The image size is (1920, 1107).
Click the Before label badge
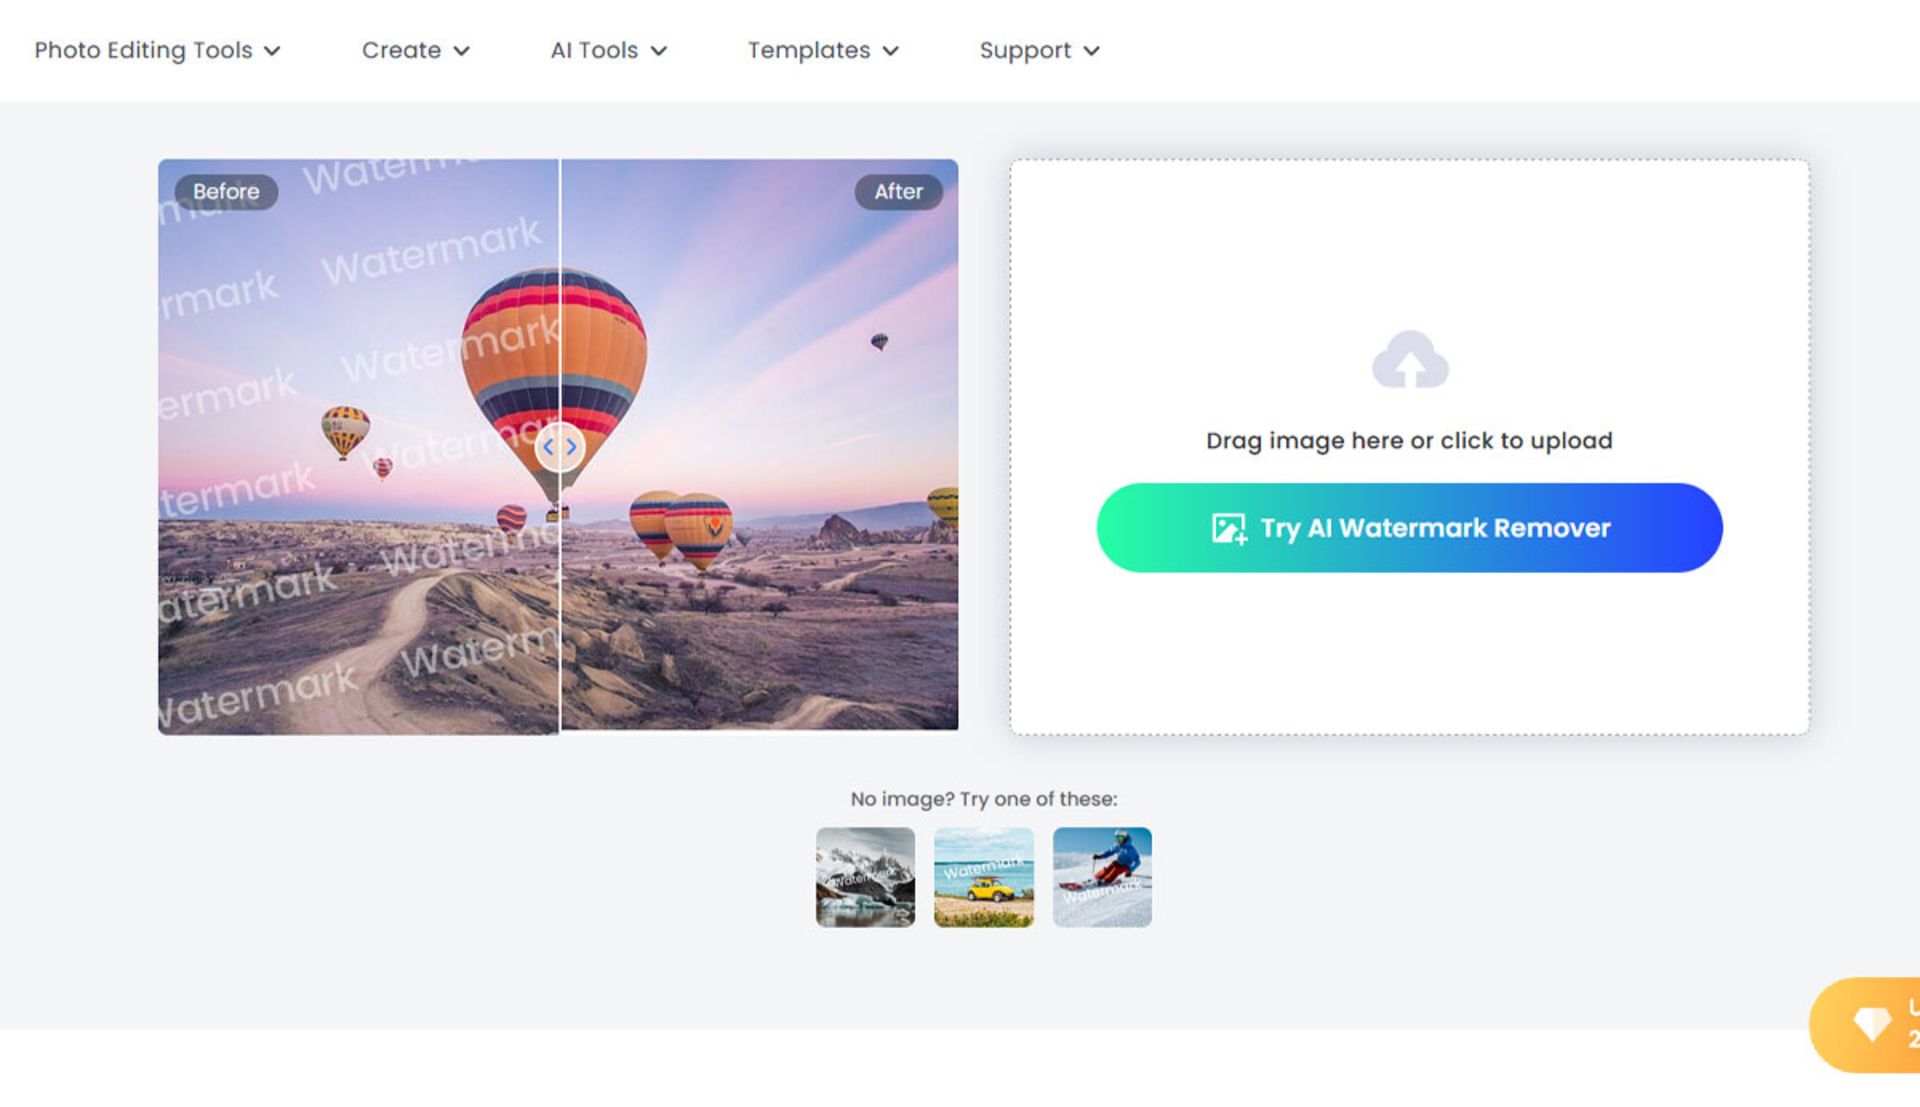[226, 191]
